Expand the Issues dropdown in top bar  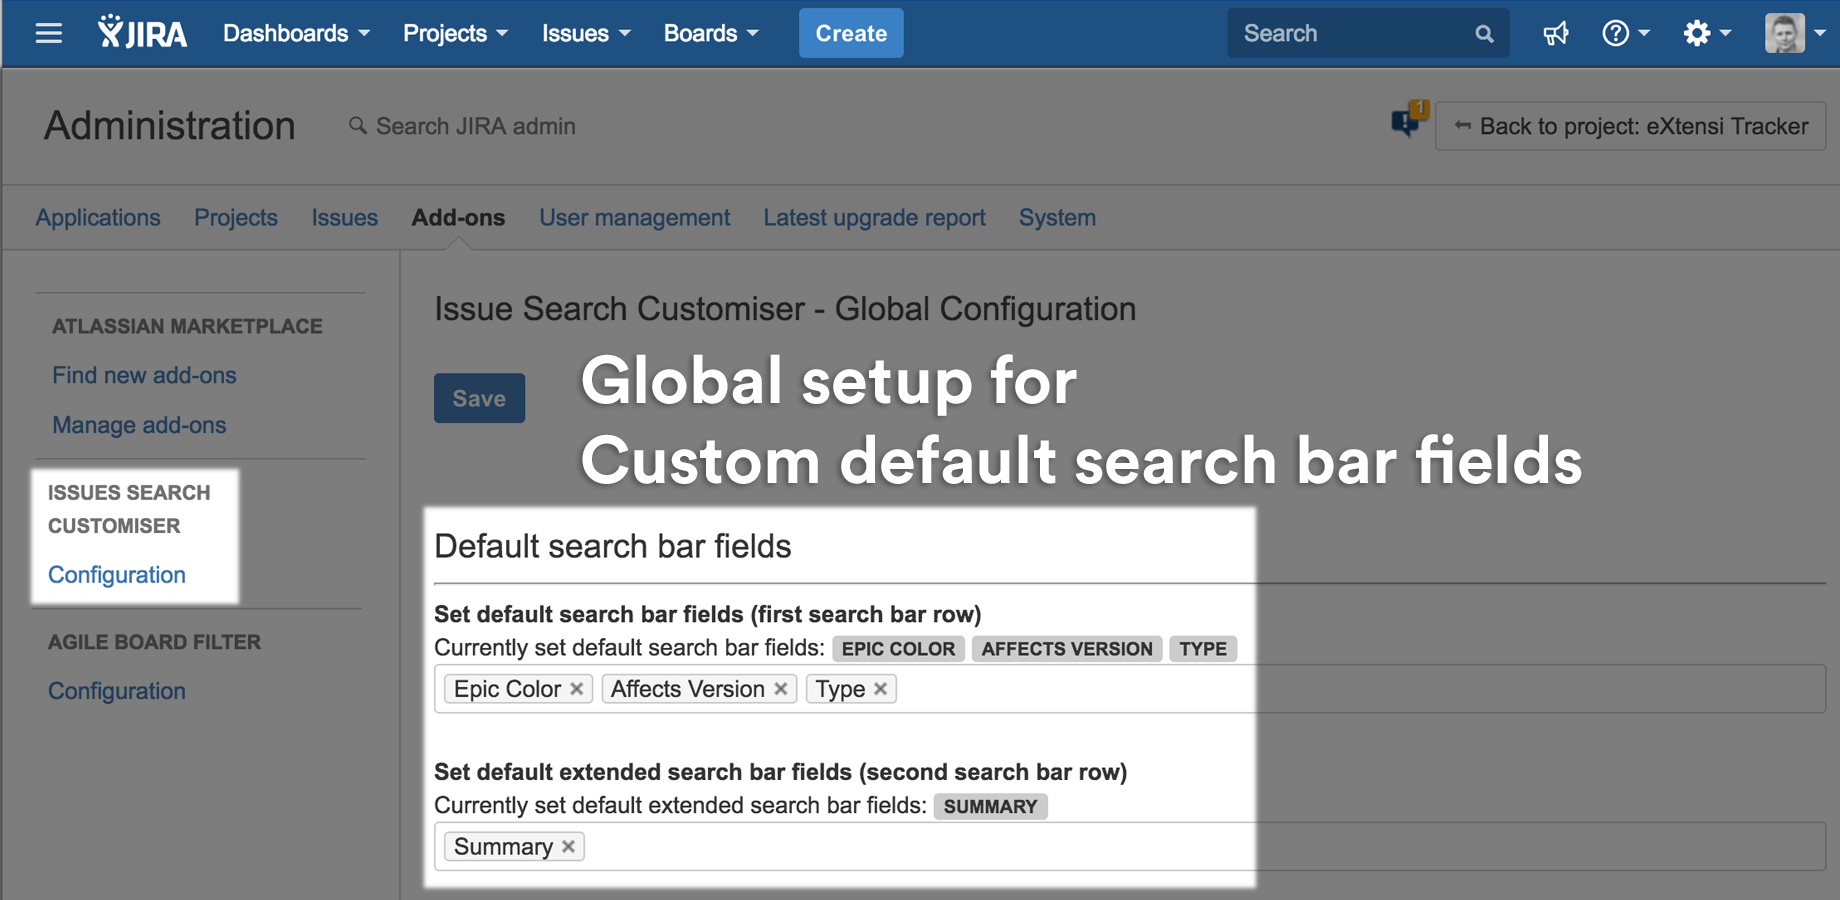click(x=586, y=33)
